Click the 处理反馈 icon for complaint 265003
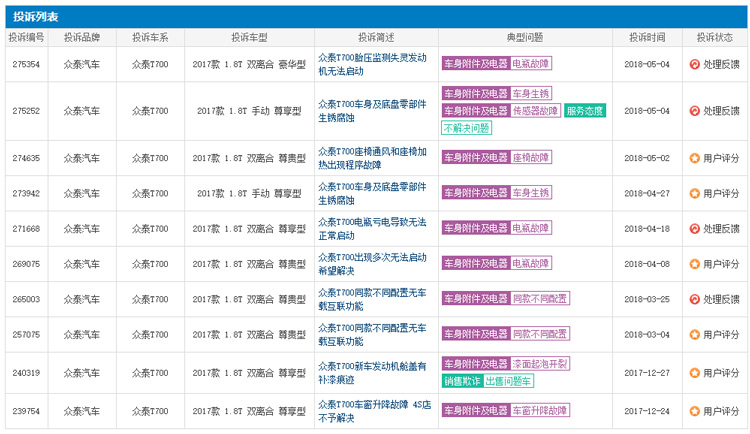This screenshot has height=434, width=750. (695, 299)
